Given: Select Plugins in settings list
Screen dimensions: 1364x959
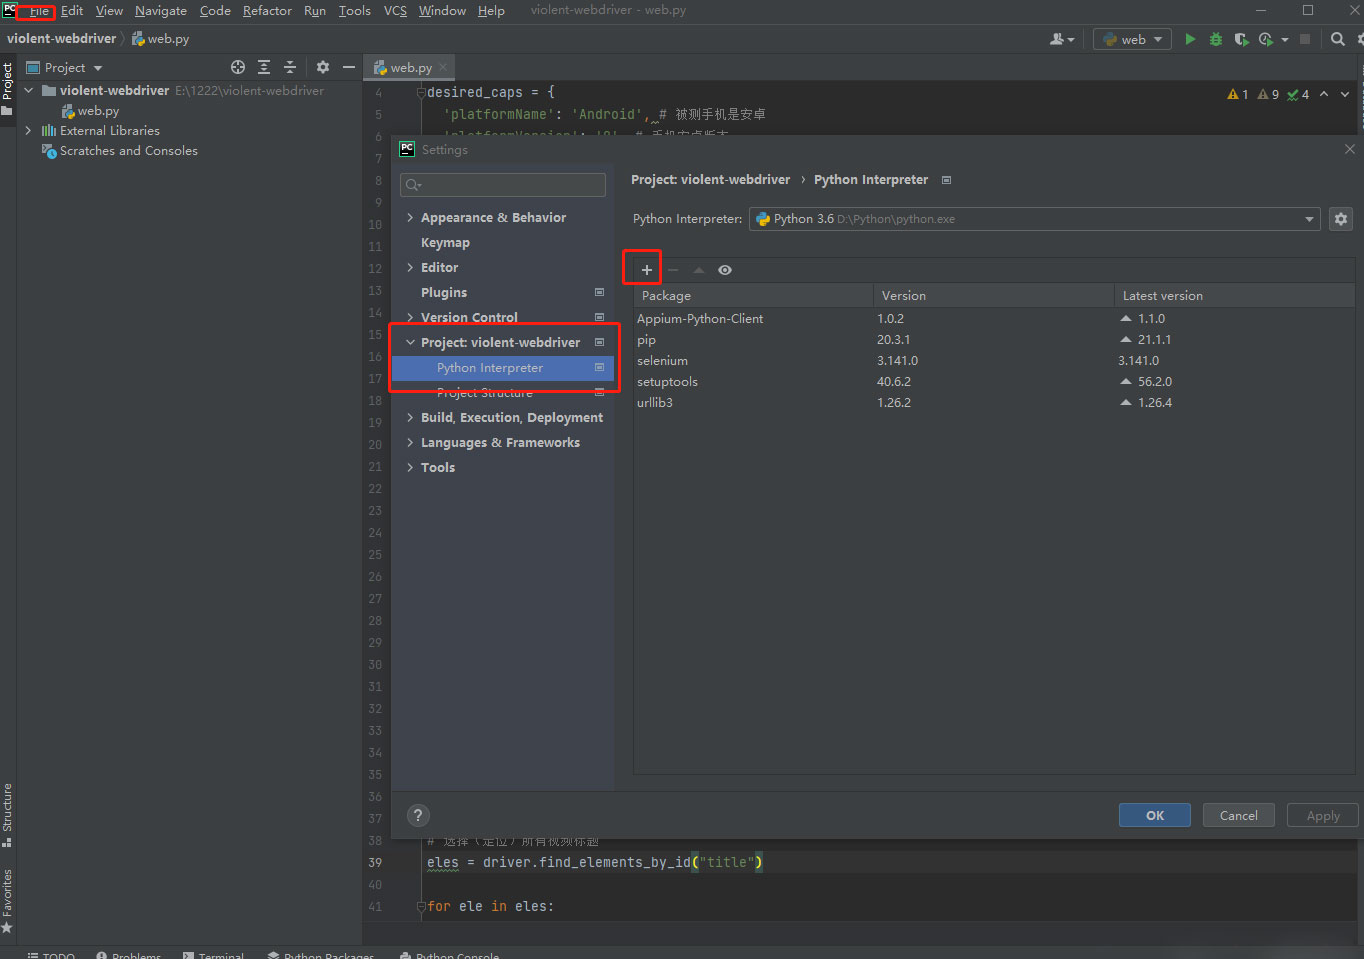Looking at the screenshot, I should coord(444,292).
